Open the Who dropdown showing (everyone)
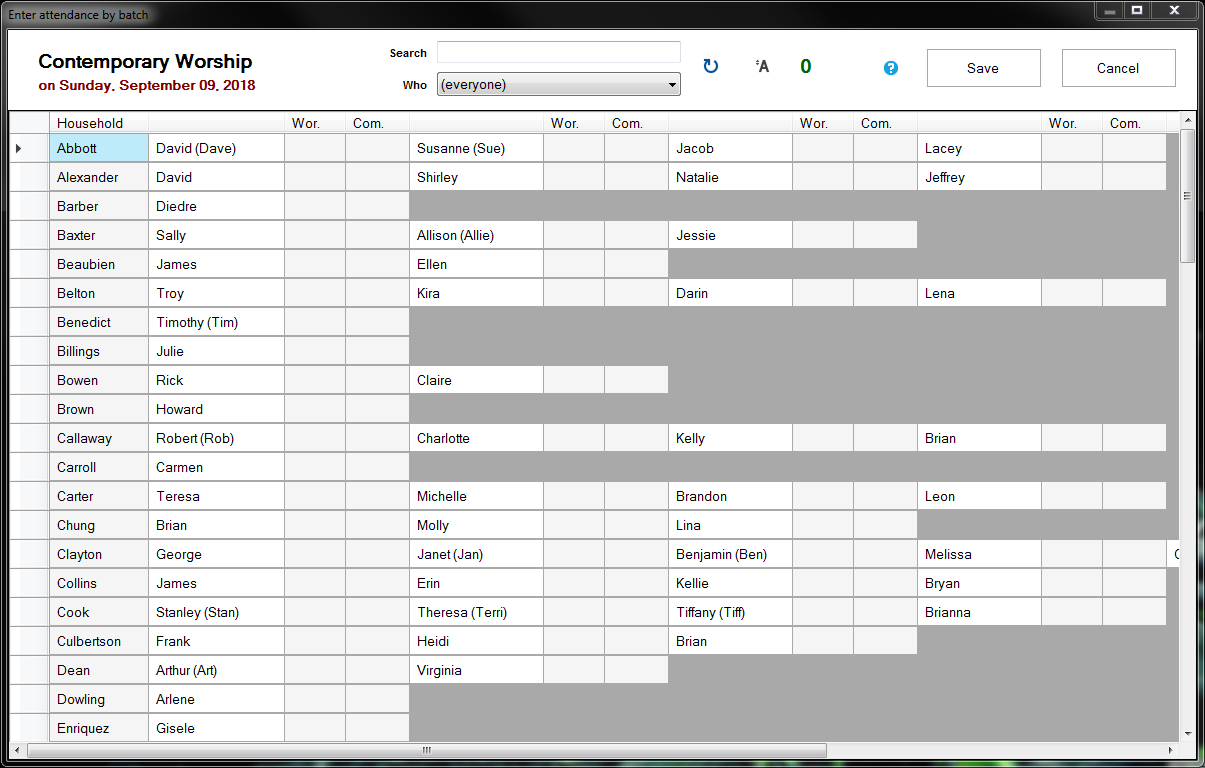The image size is (1205, 768). pos(558,85)
